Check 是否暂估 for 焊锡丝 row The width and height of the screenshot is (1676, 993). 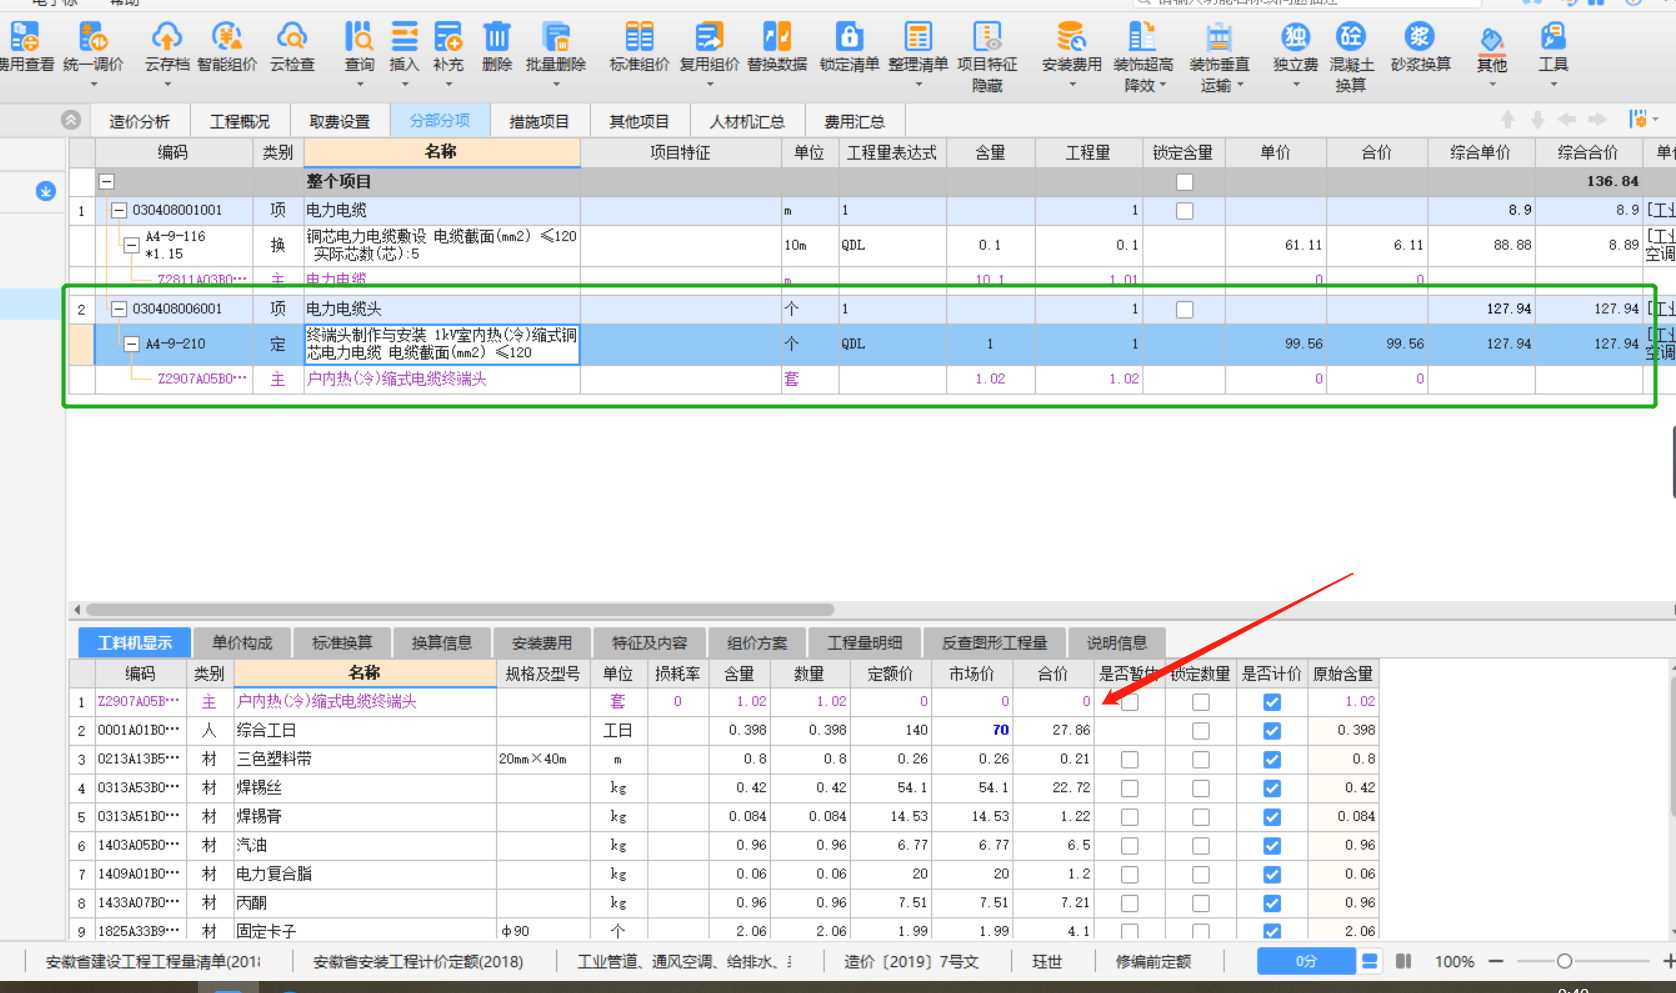[x=1129, y=789]
